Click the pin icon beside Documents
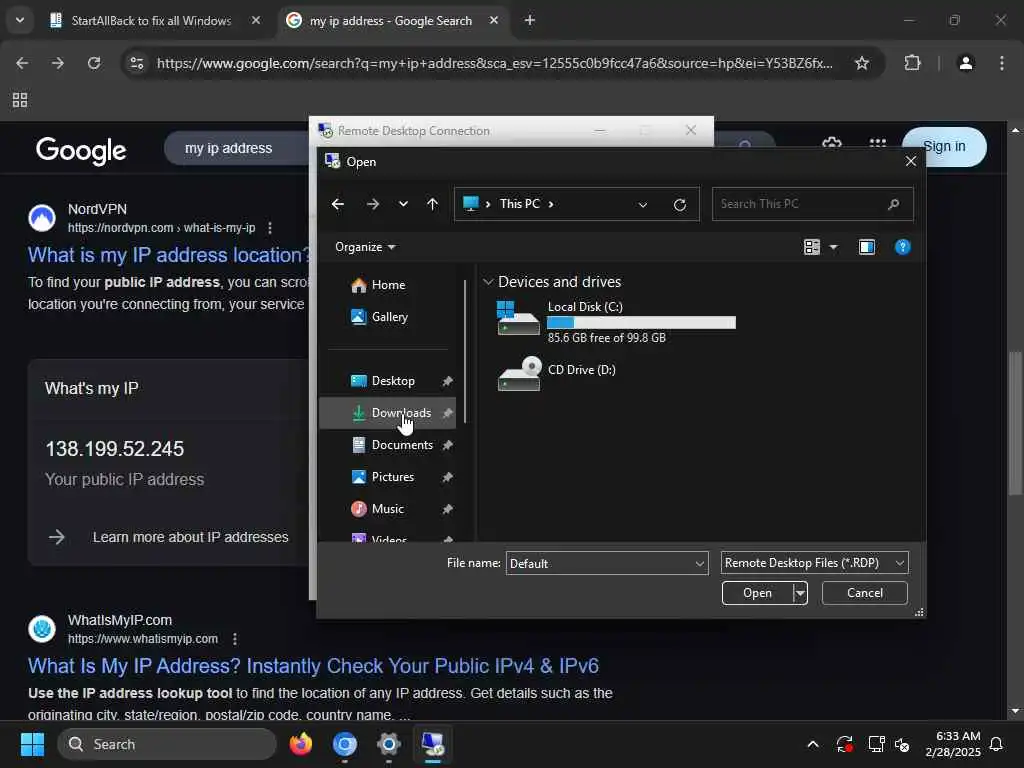This screenshot has width=1024, height=768. [x=447, y=445]
